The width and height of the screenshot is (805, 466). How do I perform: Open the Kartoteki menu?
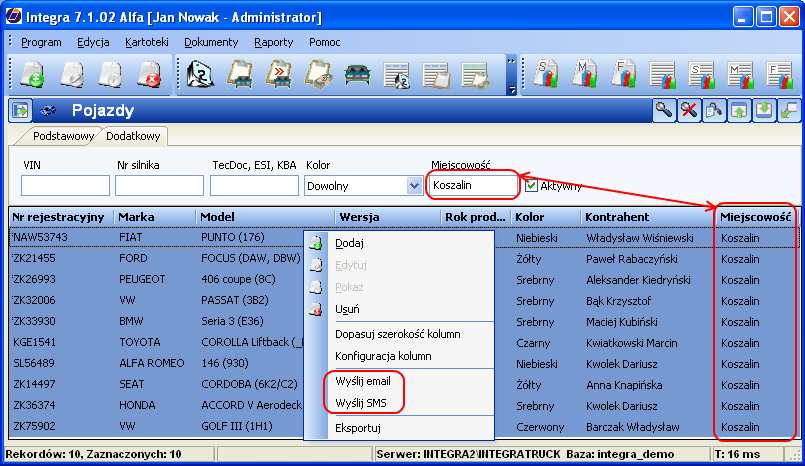(147, 42)
